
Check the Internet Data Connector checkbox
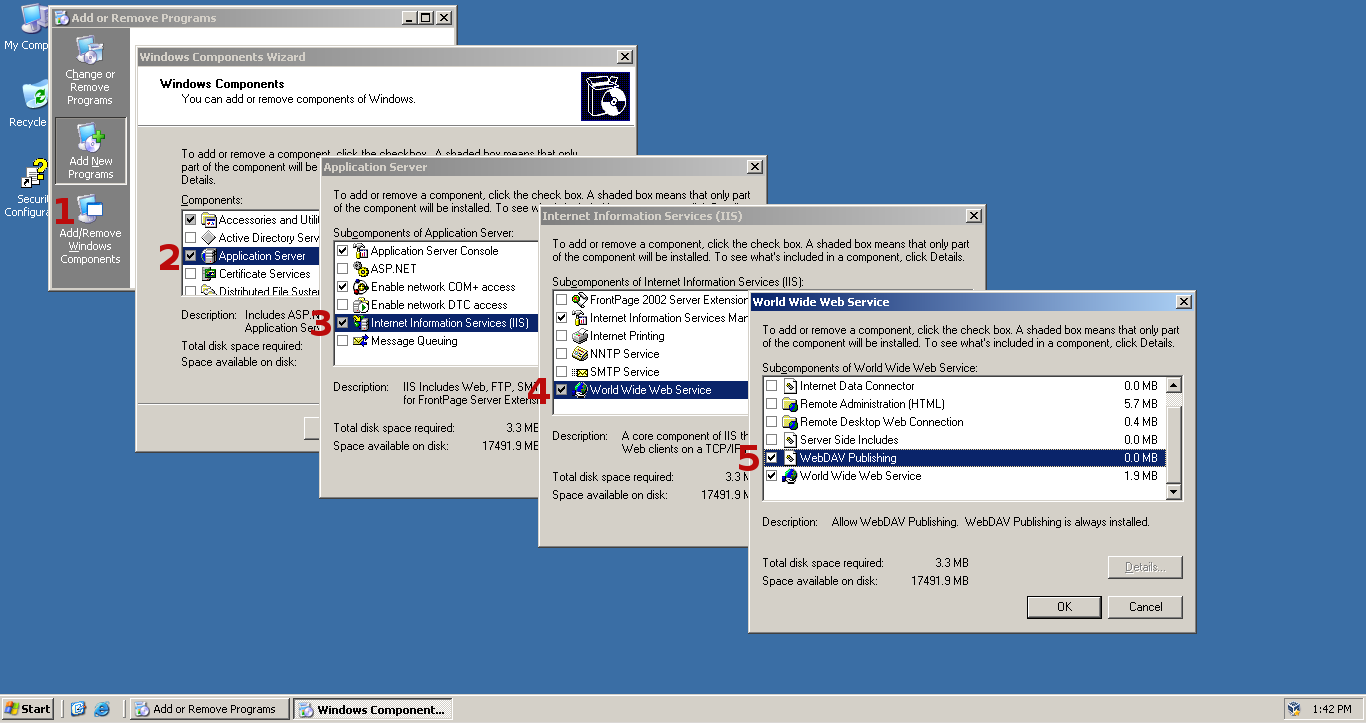click(771, 386)
